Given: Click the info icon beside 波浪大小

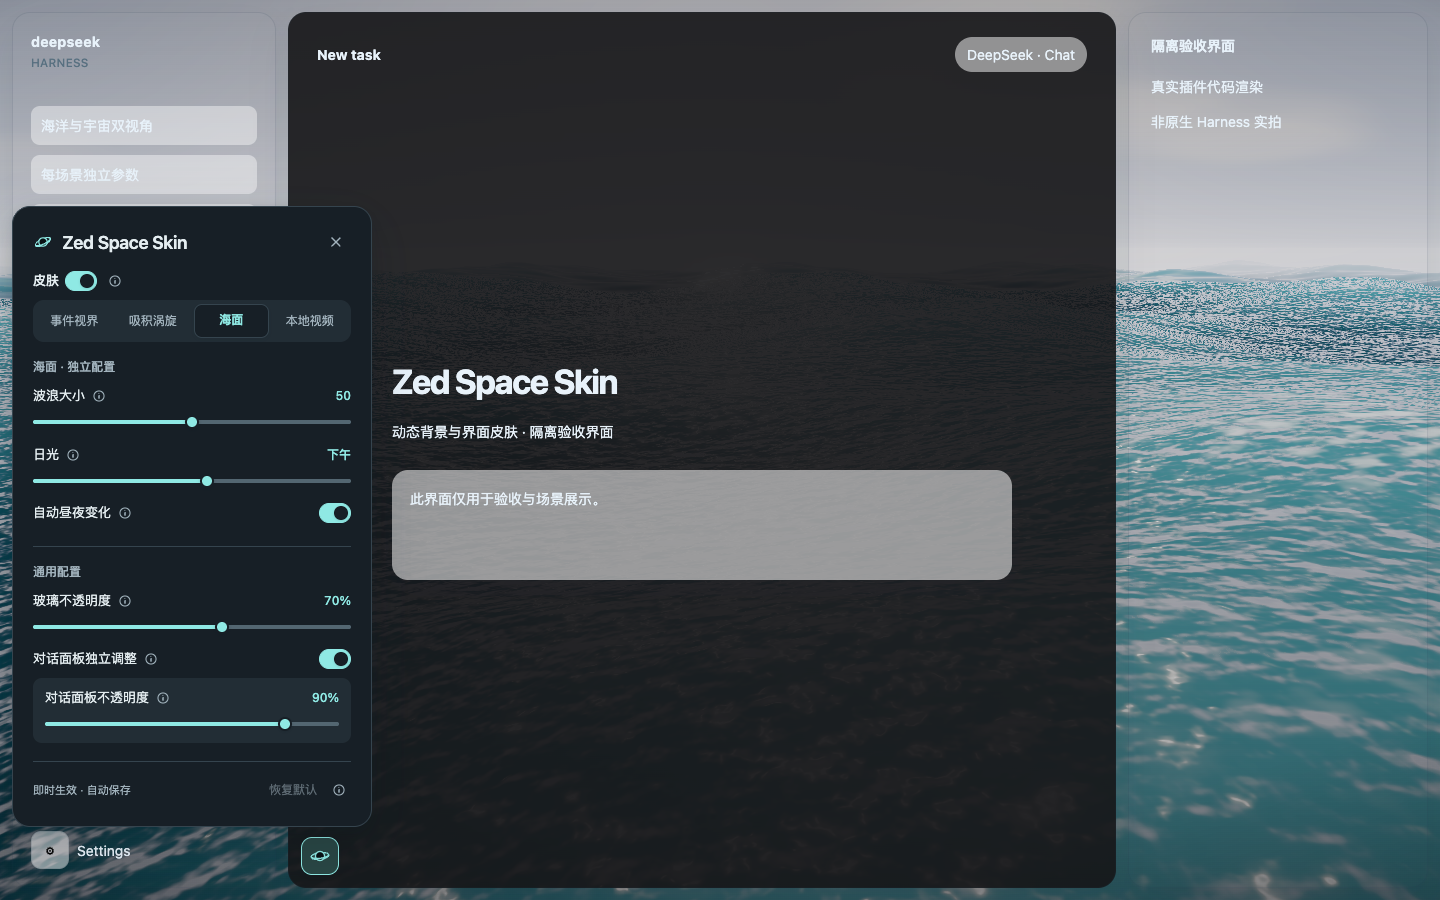Looking at the screenshot, I should [x=99, y=396].
